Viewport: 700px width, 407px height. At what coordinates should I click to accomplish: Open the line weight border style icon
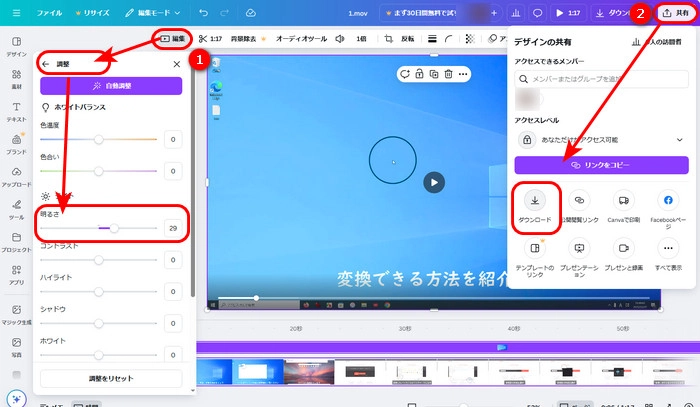(x=432, y=39)
